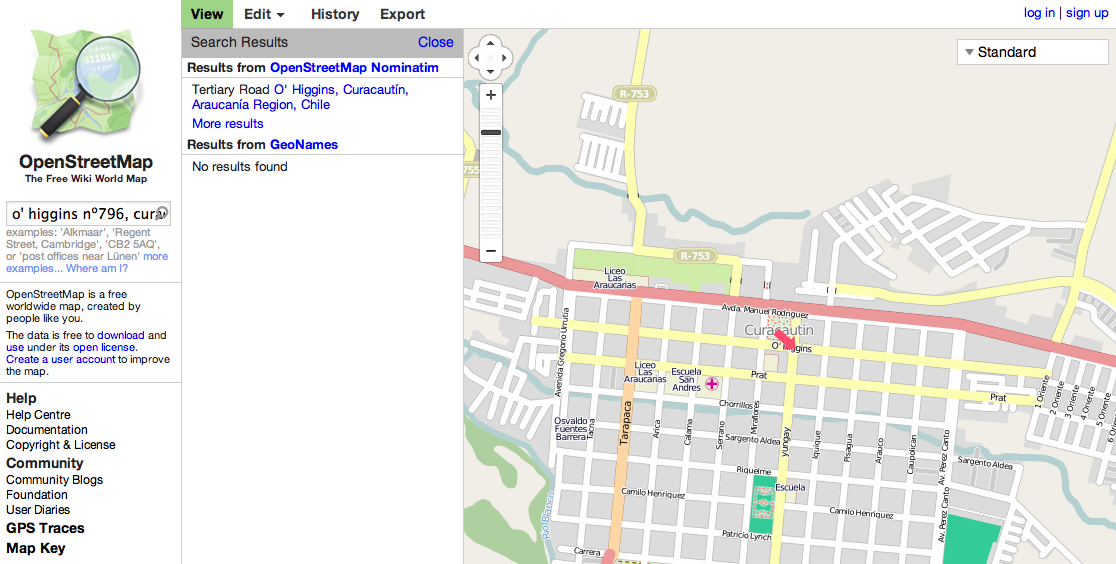Image resolution: width=1116 pixels, height=564 pixels.
Task: Click the Patricio Lynch street label
Action: (x=747, y=535)
